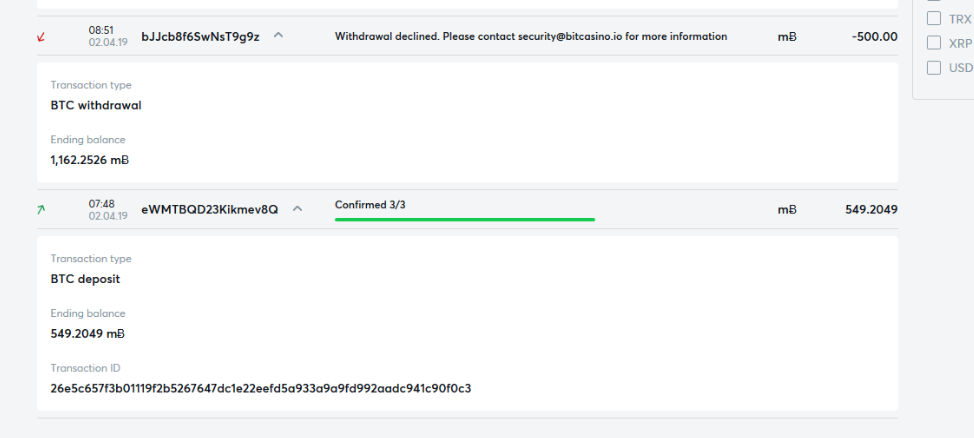Toggle the TRX currency checkbox
The width and height of the screenshot is (974, 438).
pyautogui.click(x=934, y=19)
